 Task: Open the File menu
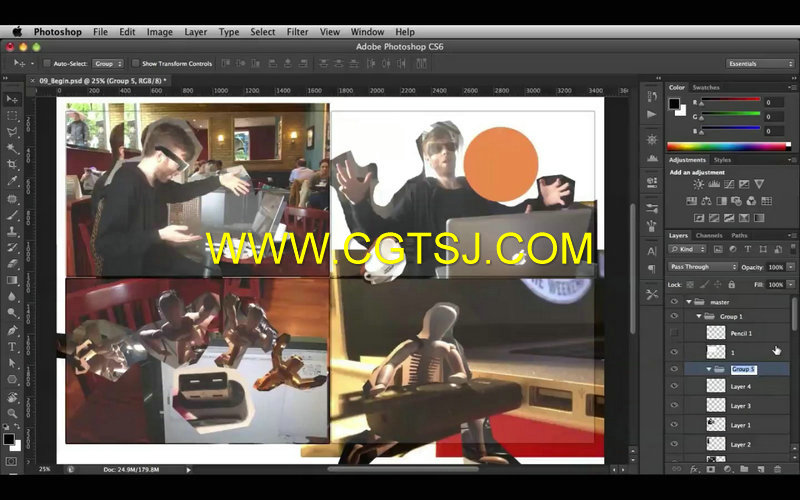click(x=101, y=32)
